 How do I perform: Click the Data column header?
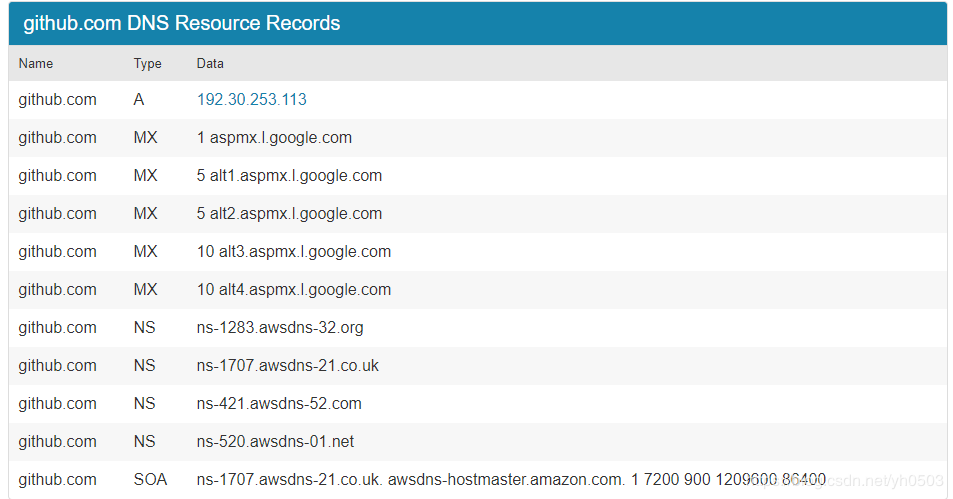[210, 63]
